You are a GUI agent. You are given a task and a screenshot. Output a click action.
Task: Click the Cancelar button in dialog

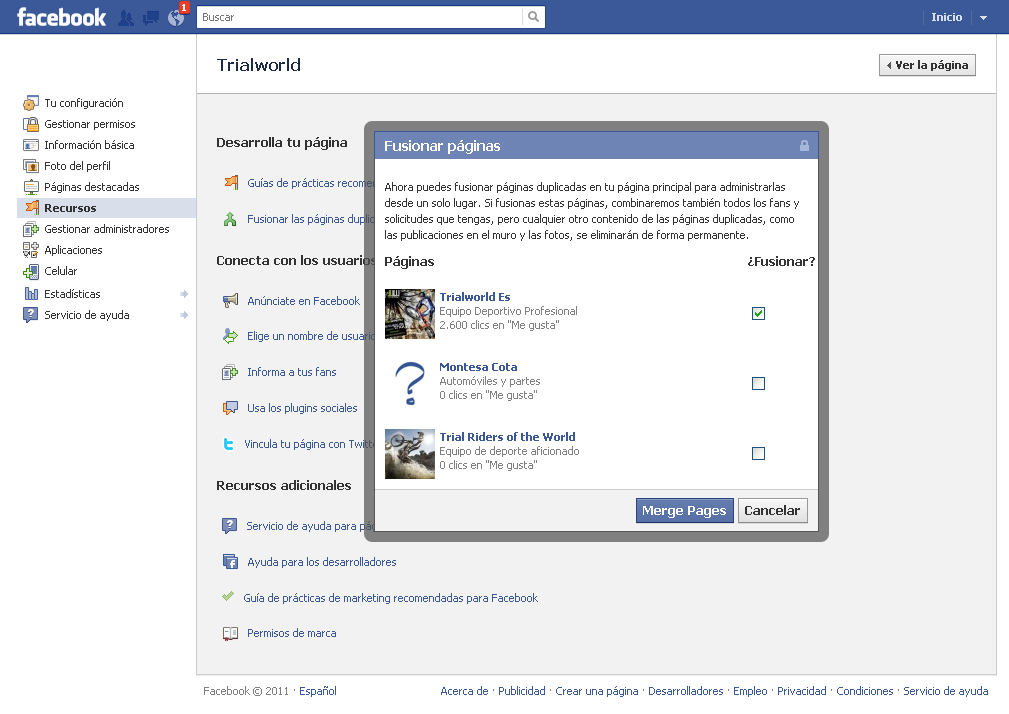(772, 511)
